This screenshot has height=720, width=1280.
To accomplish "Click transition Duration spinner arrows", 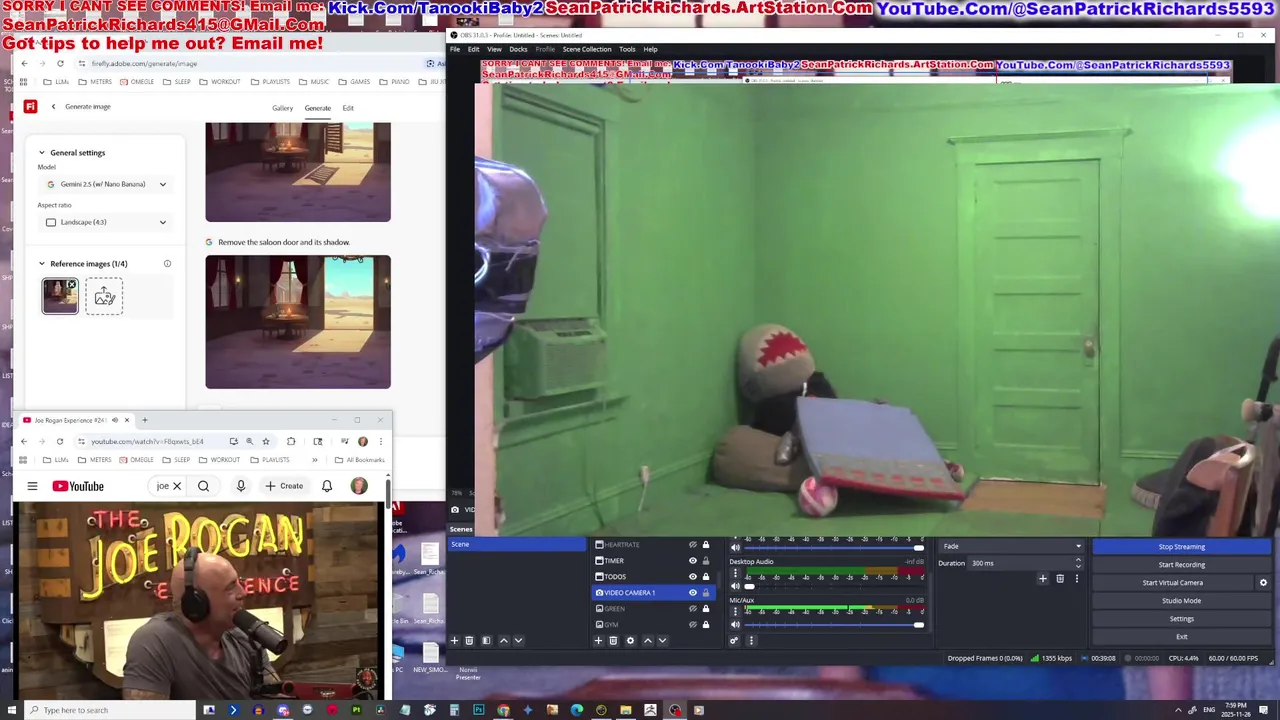I will click(1078, 563).
